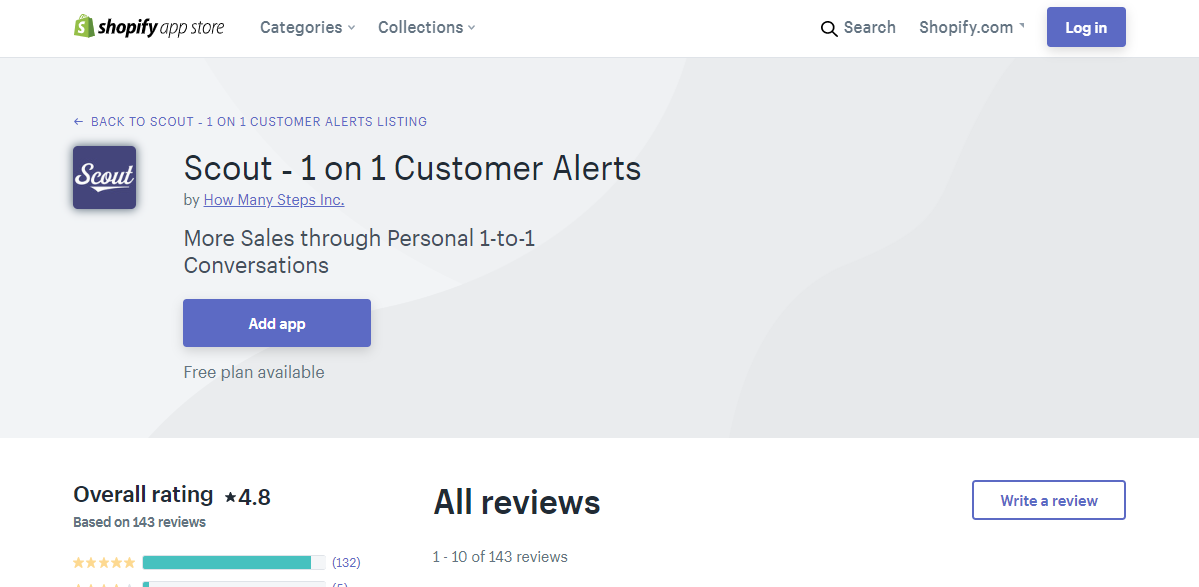Open the Collections dropdown
The image size is (1199, 587).
coord(426,28)
